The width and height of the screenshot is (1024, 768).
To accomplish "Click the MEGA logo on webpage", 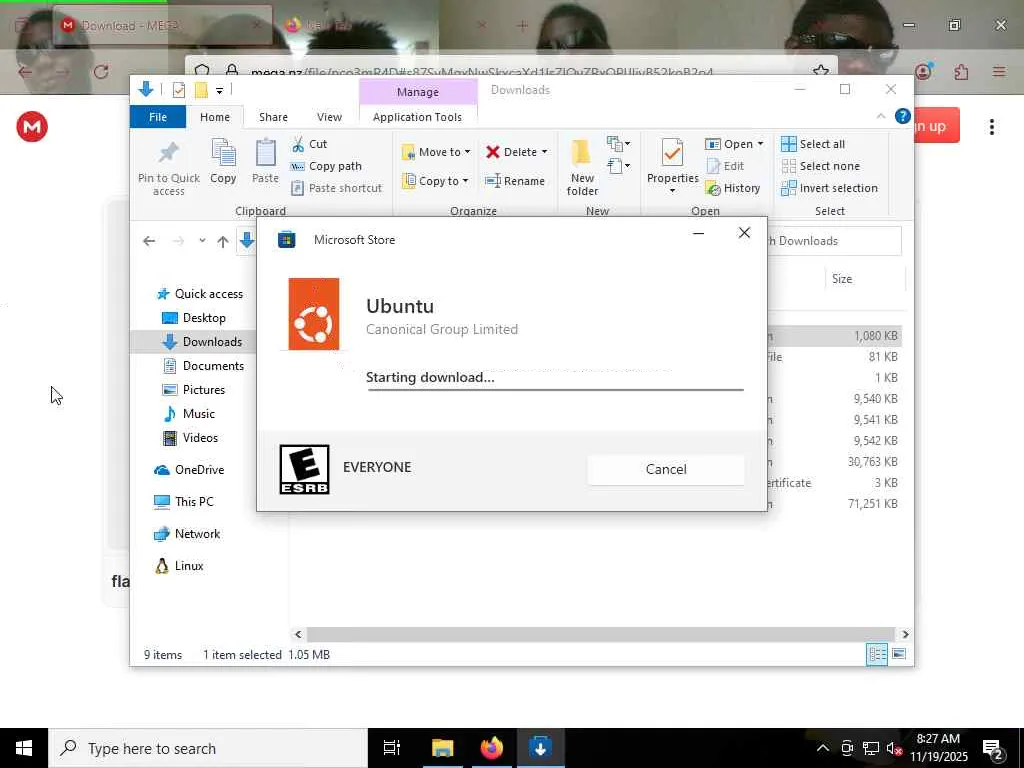I will pyautogui.click(x=32, y=127).
